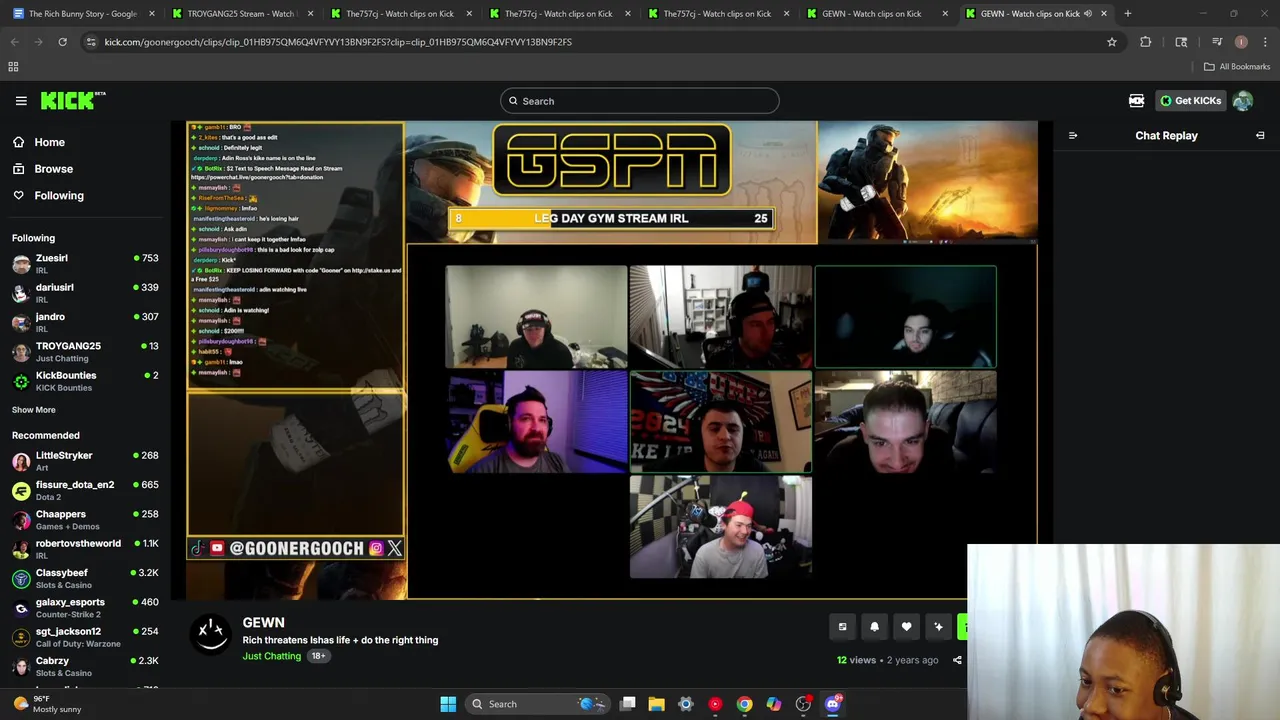Reload the page
This screenshot has height=720, width=1280.
click(62, 42)
